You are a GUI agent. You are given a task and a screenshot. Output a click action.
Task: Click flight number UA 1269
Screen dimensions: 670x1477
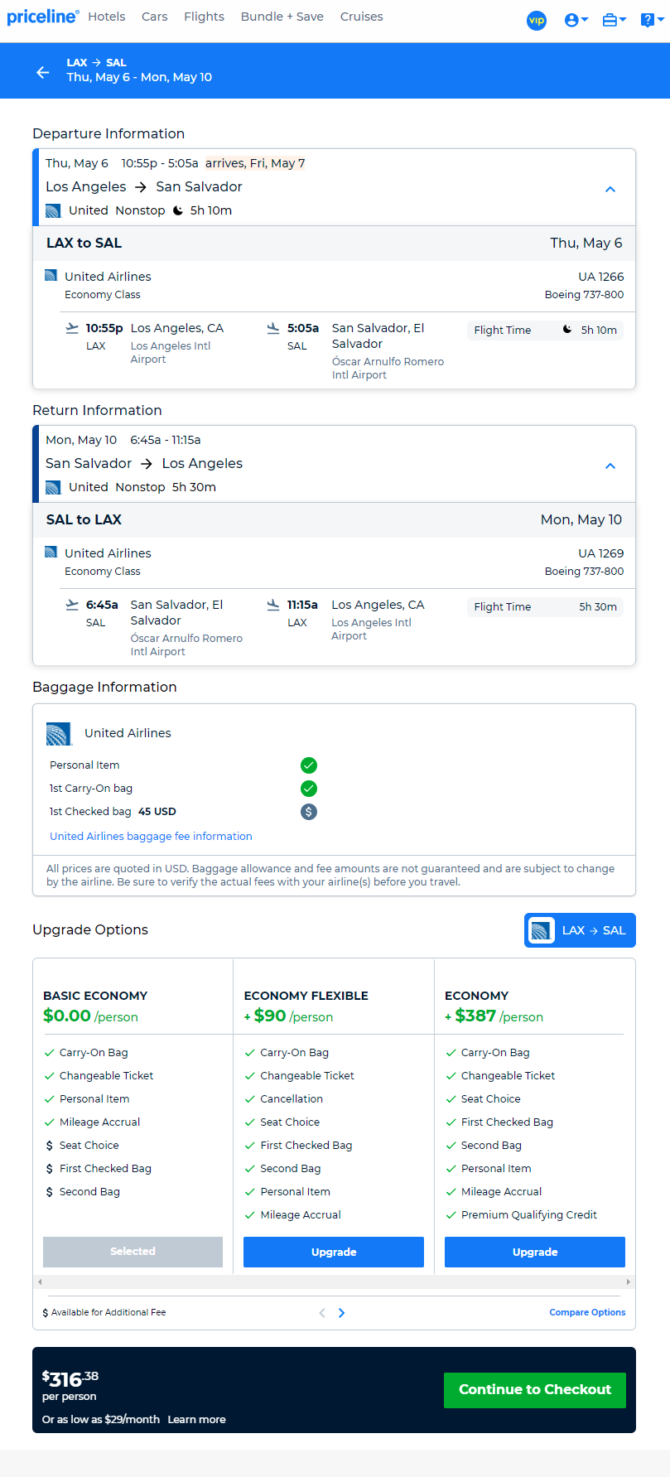601,553
